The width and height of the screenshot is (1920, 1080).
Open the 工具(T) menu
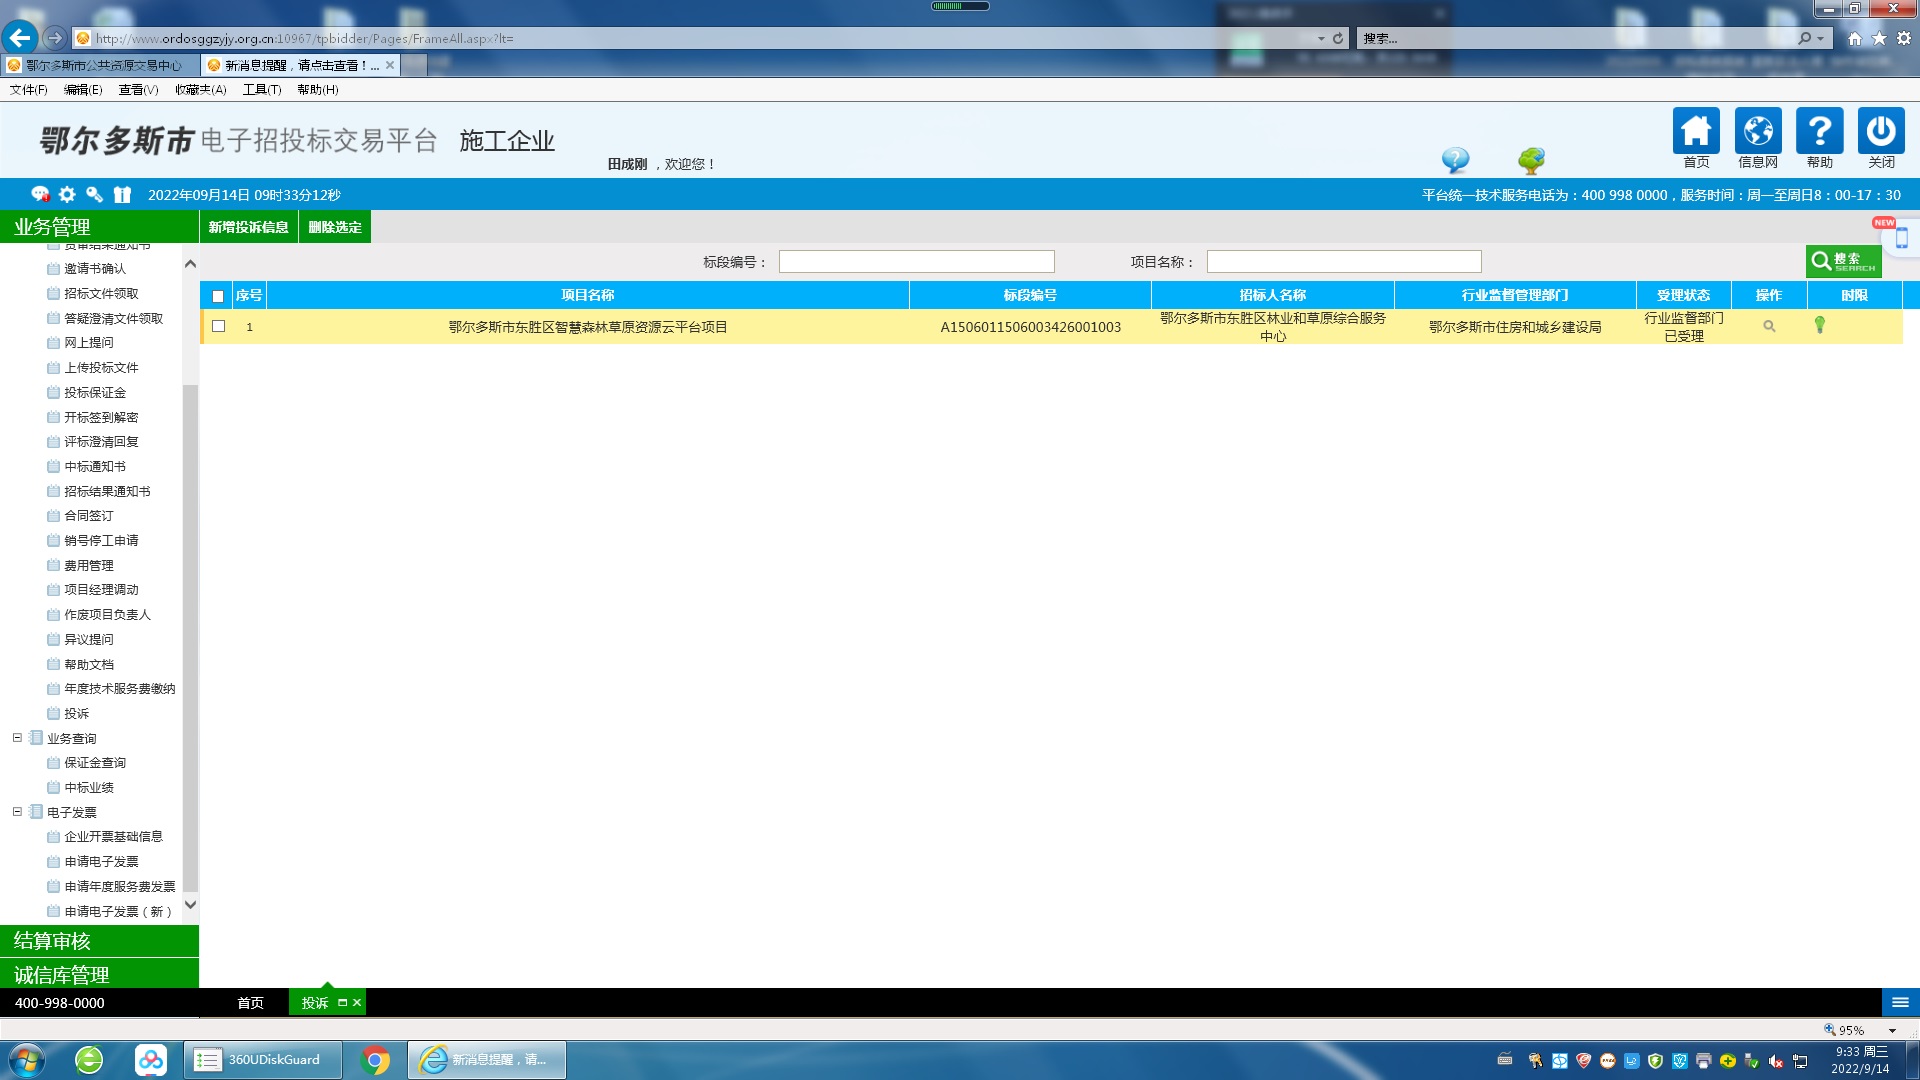coord(261,90)
